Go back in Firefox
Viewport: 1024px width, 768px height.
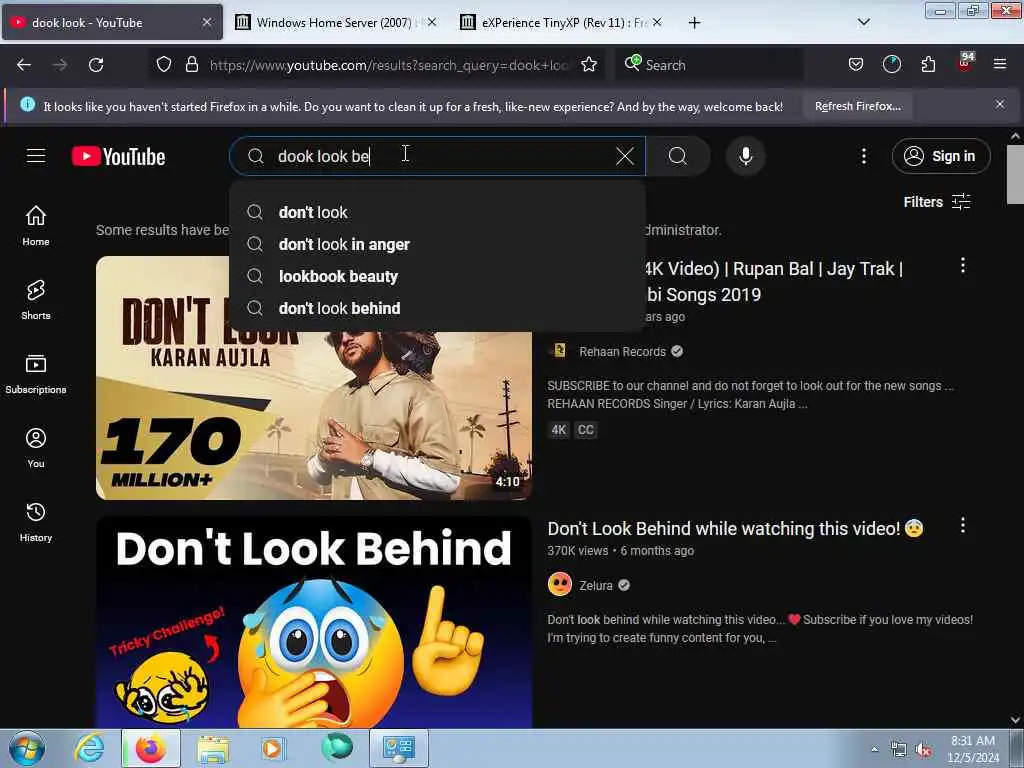(24, 65)
